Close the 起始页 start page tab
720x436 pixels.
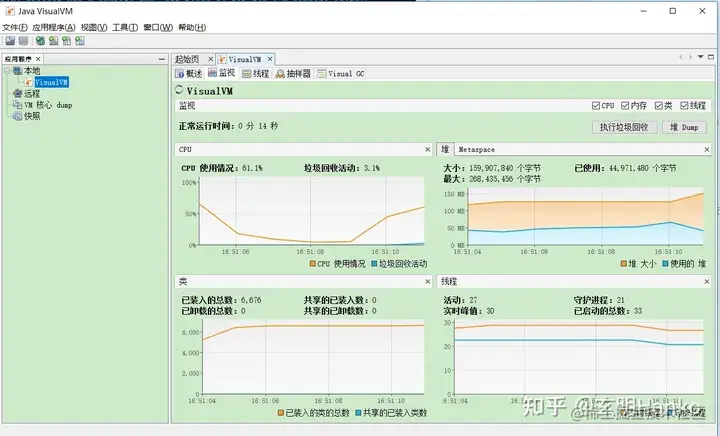[x=210, y=59]
